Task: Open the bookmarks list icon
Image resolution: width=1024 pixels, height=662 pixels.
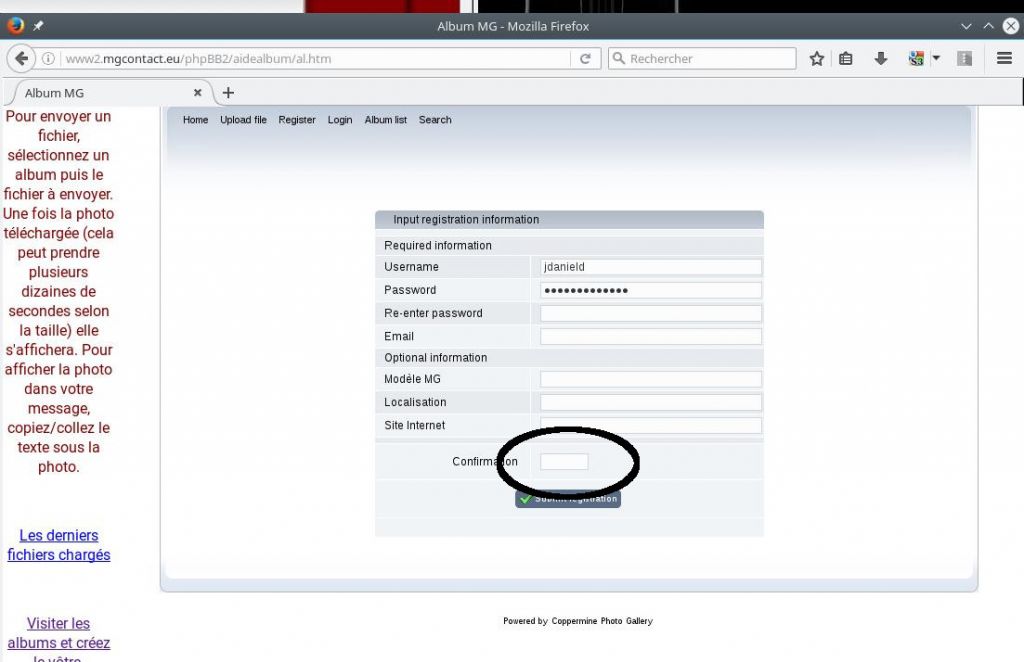Action: (x=846, y=59)
